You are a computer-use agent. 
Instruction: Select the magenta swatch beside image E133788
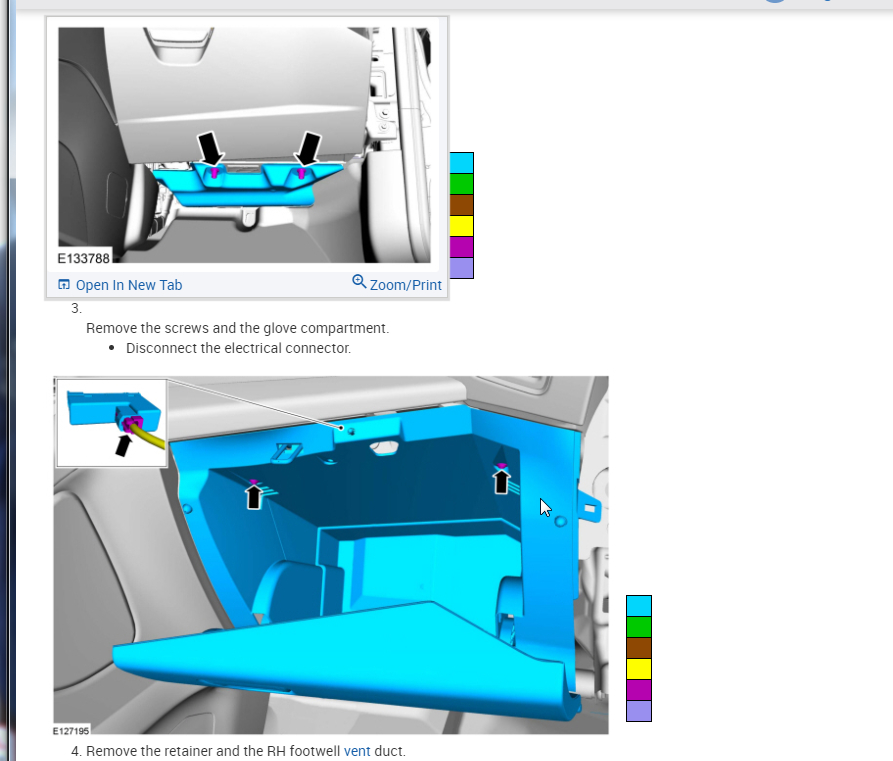tap(462, 247)
